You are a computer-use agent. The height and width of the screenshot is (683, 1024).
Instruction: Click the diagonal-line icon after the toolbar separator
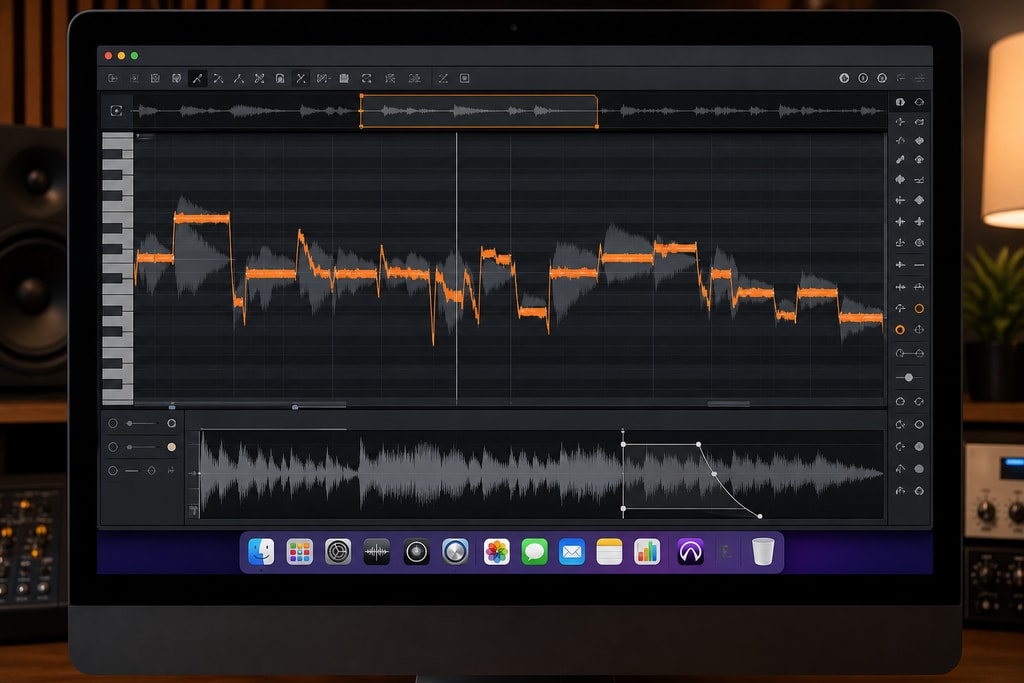tap(443, 78)
